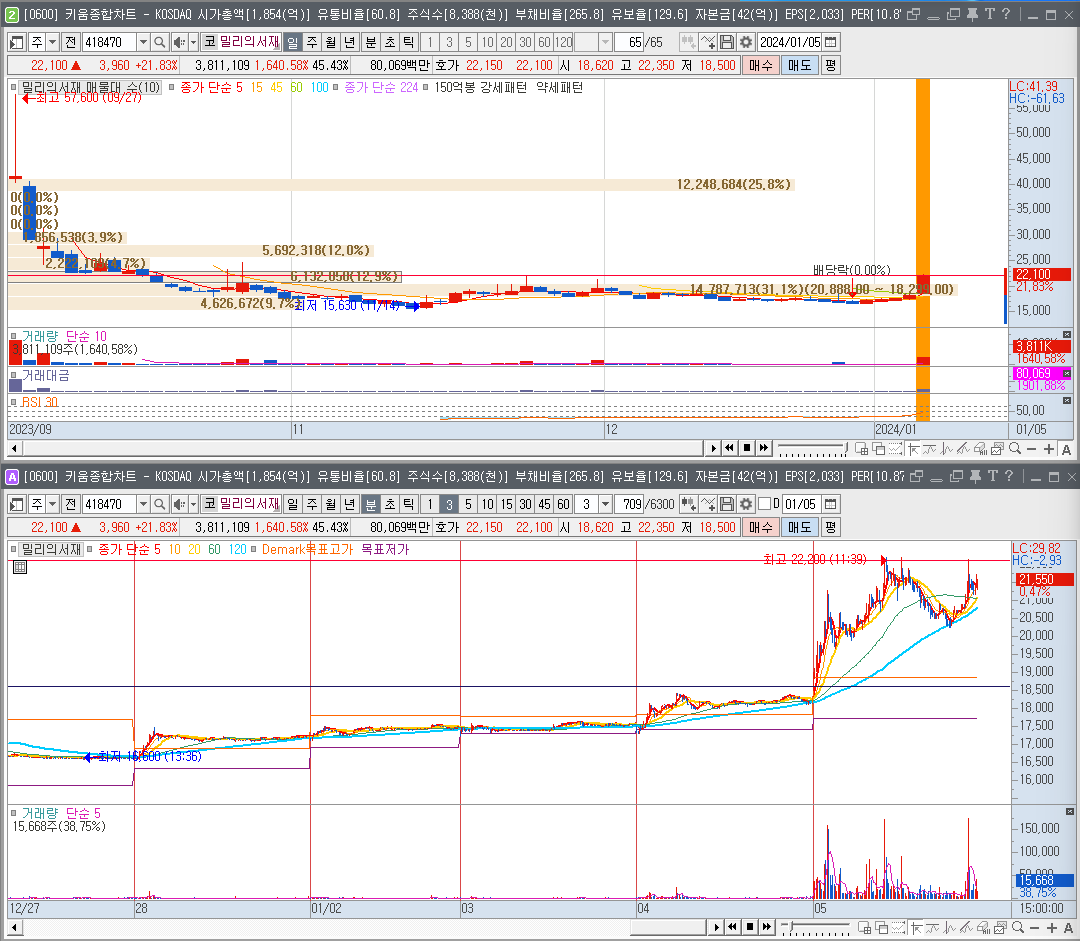Click the 매도 sell button in the top chart

[x=799, y=65]
